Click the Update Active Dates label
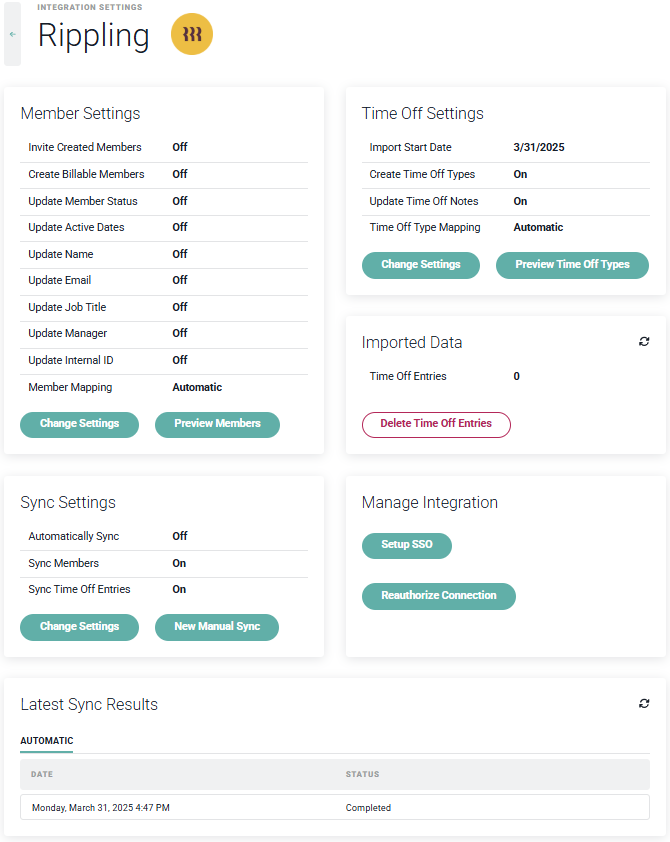The image size is (670, 842). point(76,227)
